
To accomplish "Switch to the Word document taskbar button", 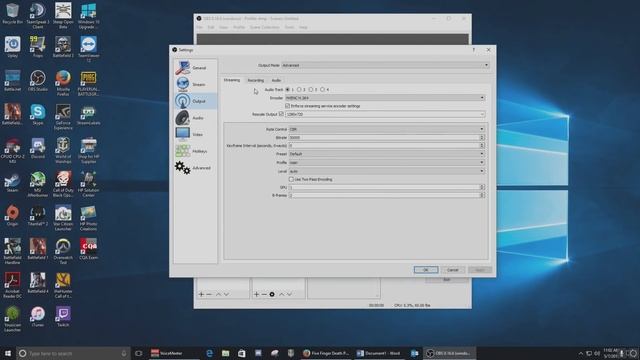I will (x=378, y=353).
